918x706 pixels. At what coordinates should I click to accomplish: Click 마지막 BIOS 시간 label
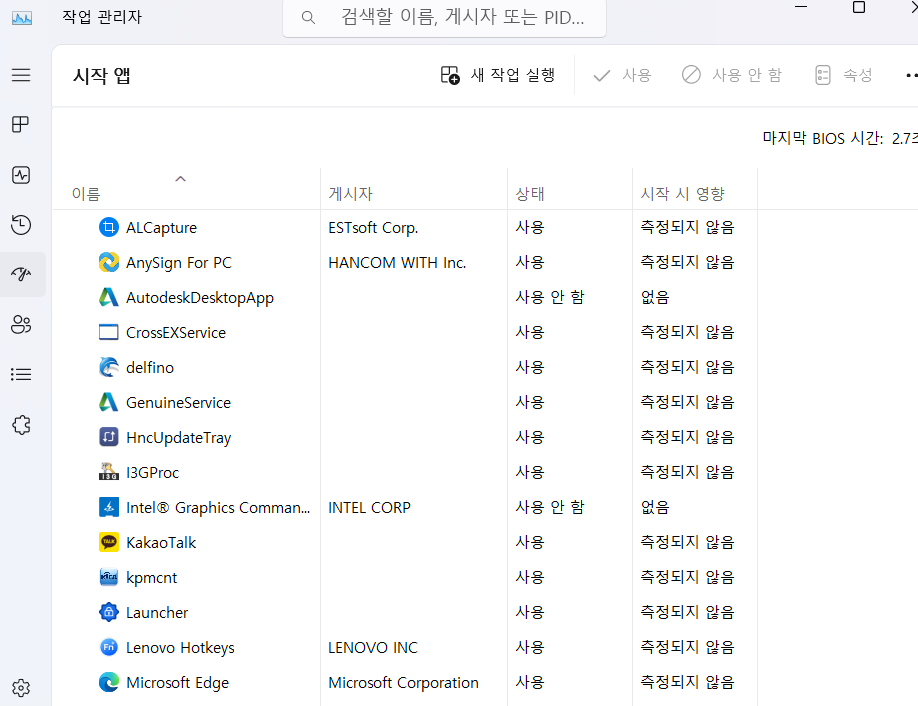tap(823, 138)
